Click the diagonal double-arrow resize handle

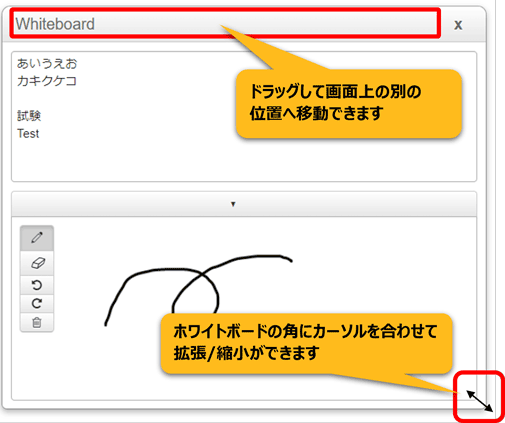(x=479, y=401)
